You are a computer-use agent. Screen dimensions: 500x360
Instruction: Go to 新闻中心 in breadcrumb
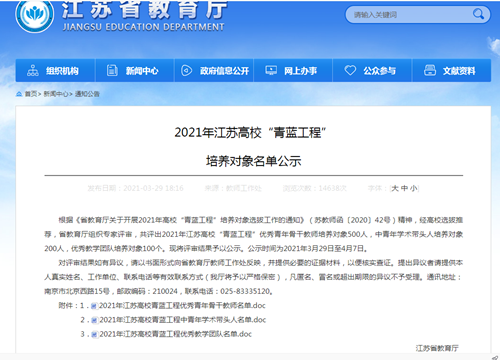pyautogui.click(x=56, y=94)
